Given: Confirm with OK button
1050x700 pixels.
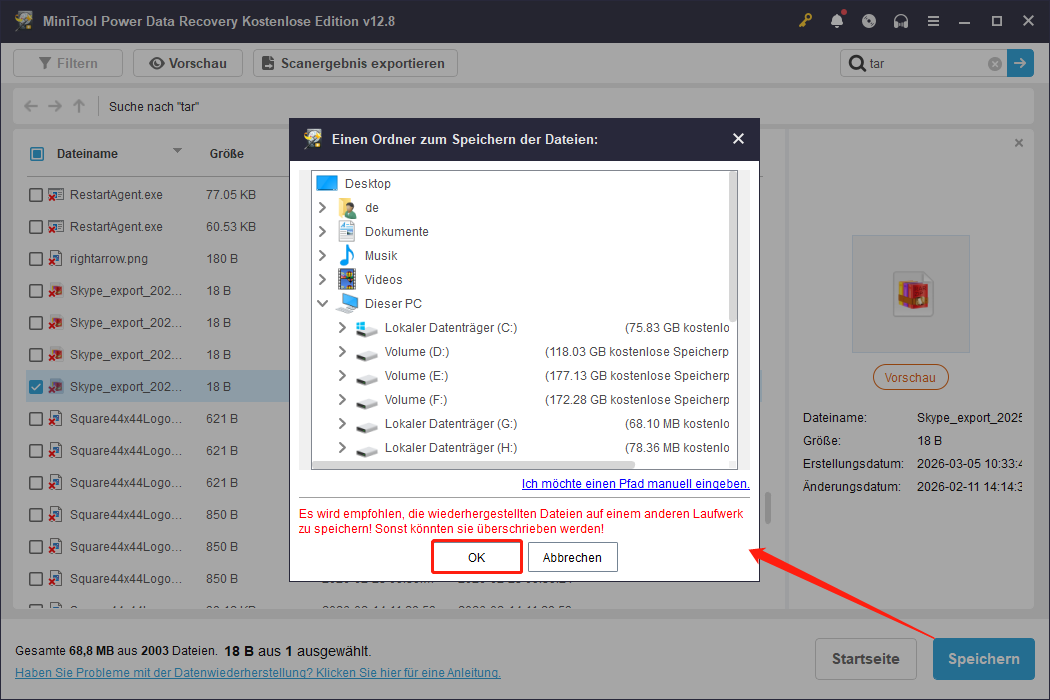Looking at the screenshot, I should click(477, 557).
